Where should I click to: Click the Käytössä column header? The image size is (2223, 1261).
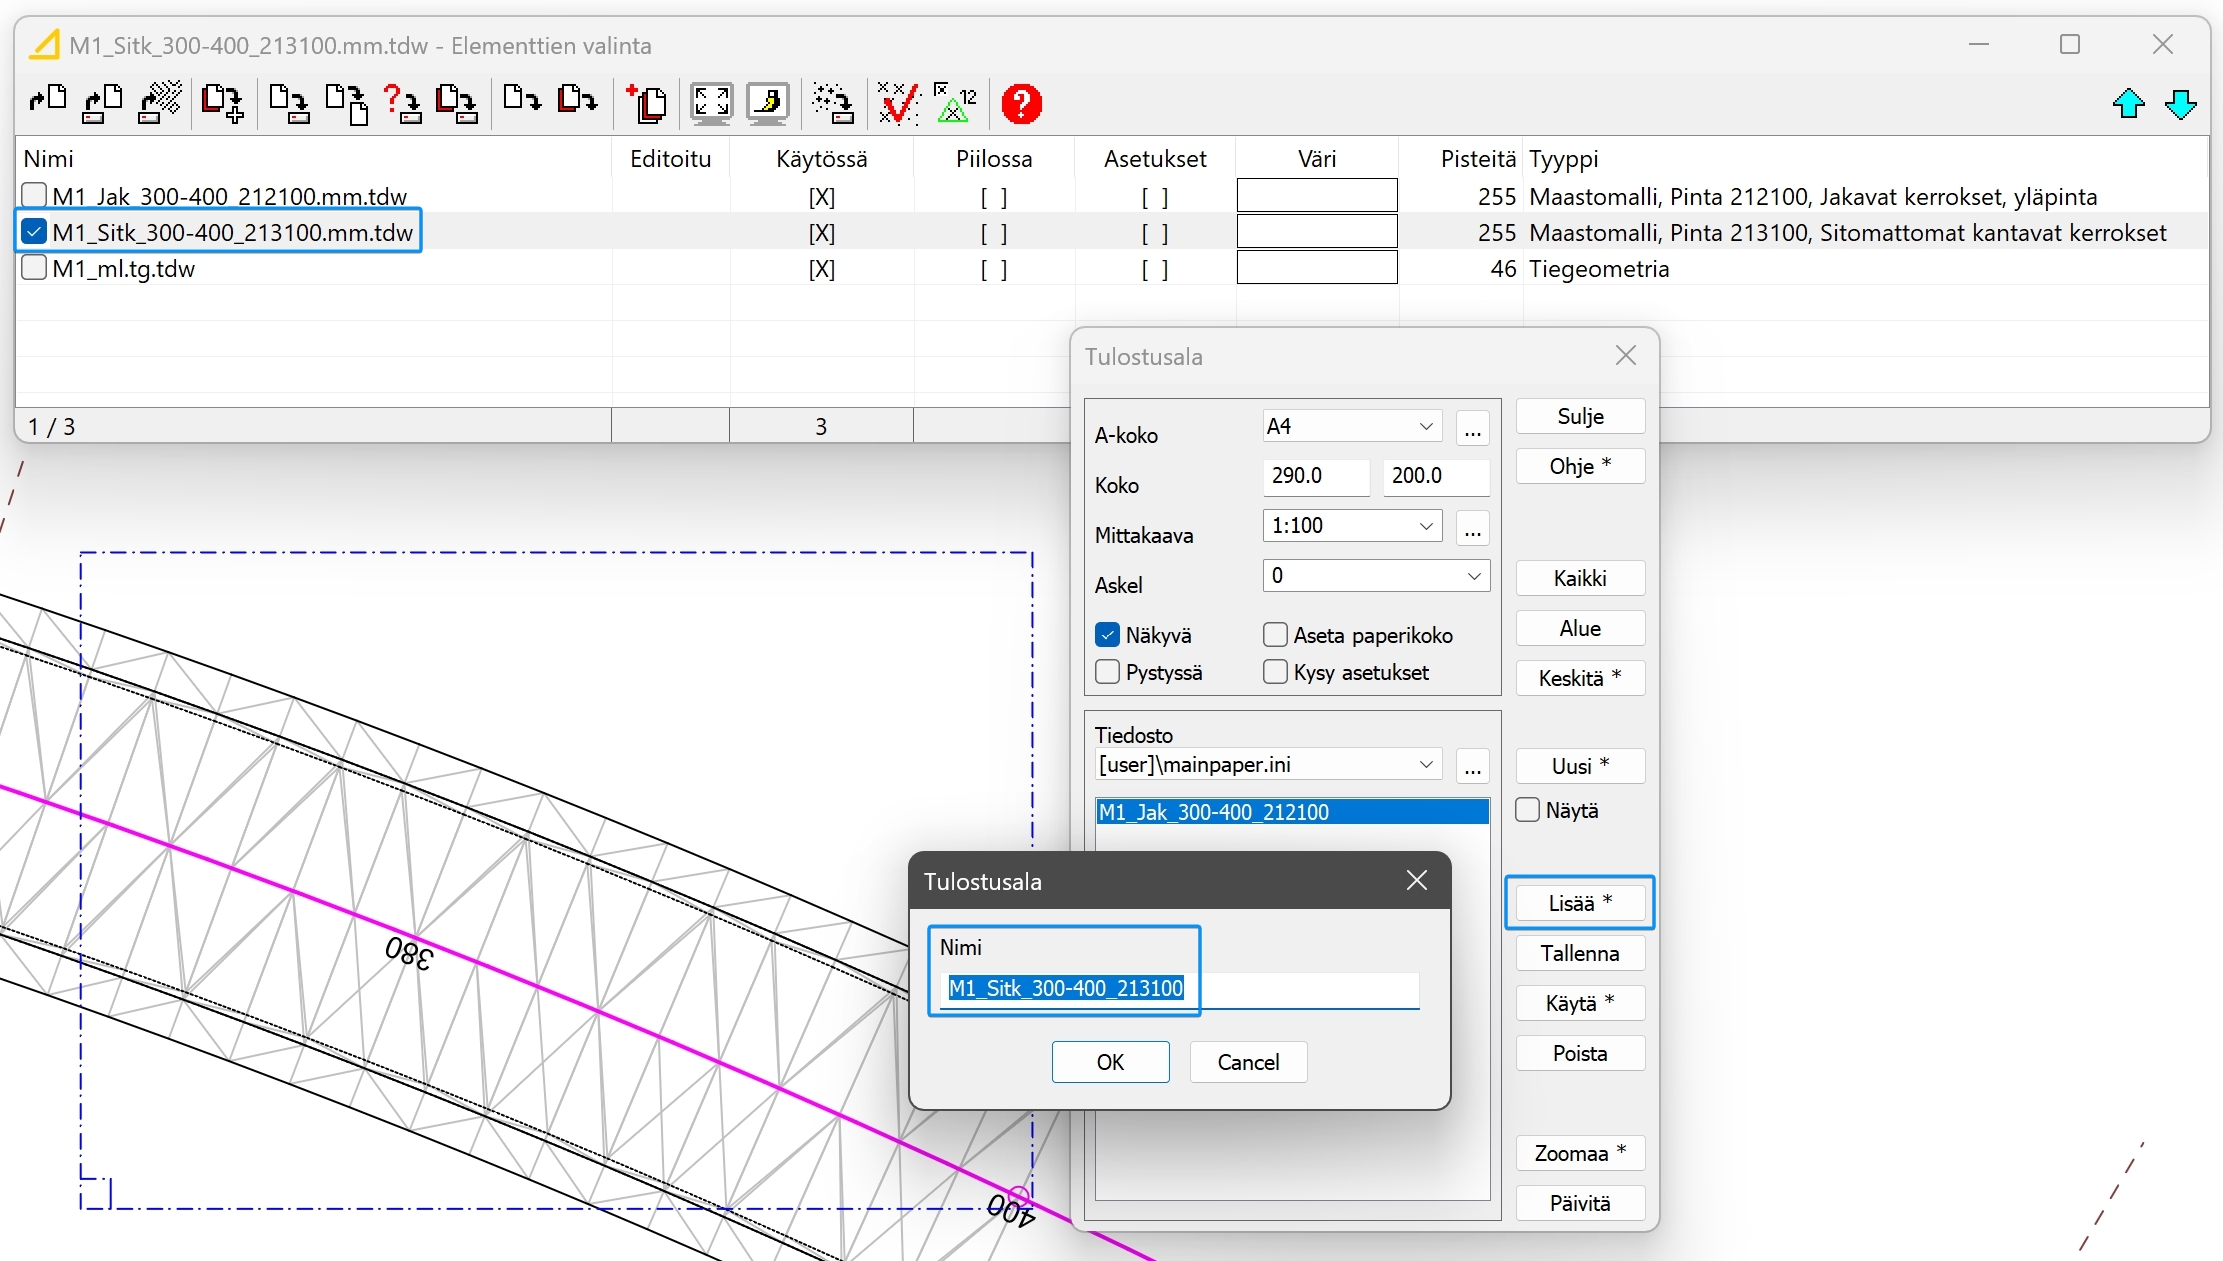click(x=821, y=159)
